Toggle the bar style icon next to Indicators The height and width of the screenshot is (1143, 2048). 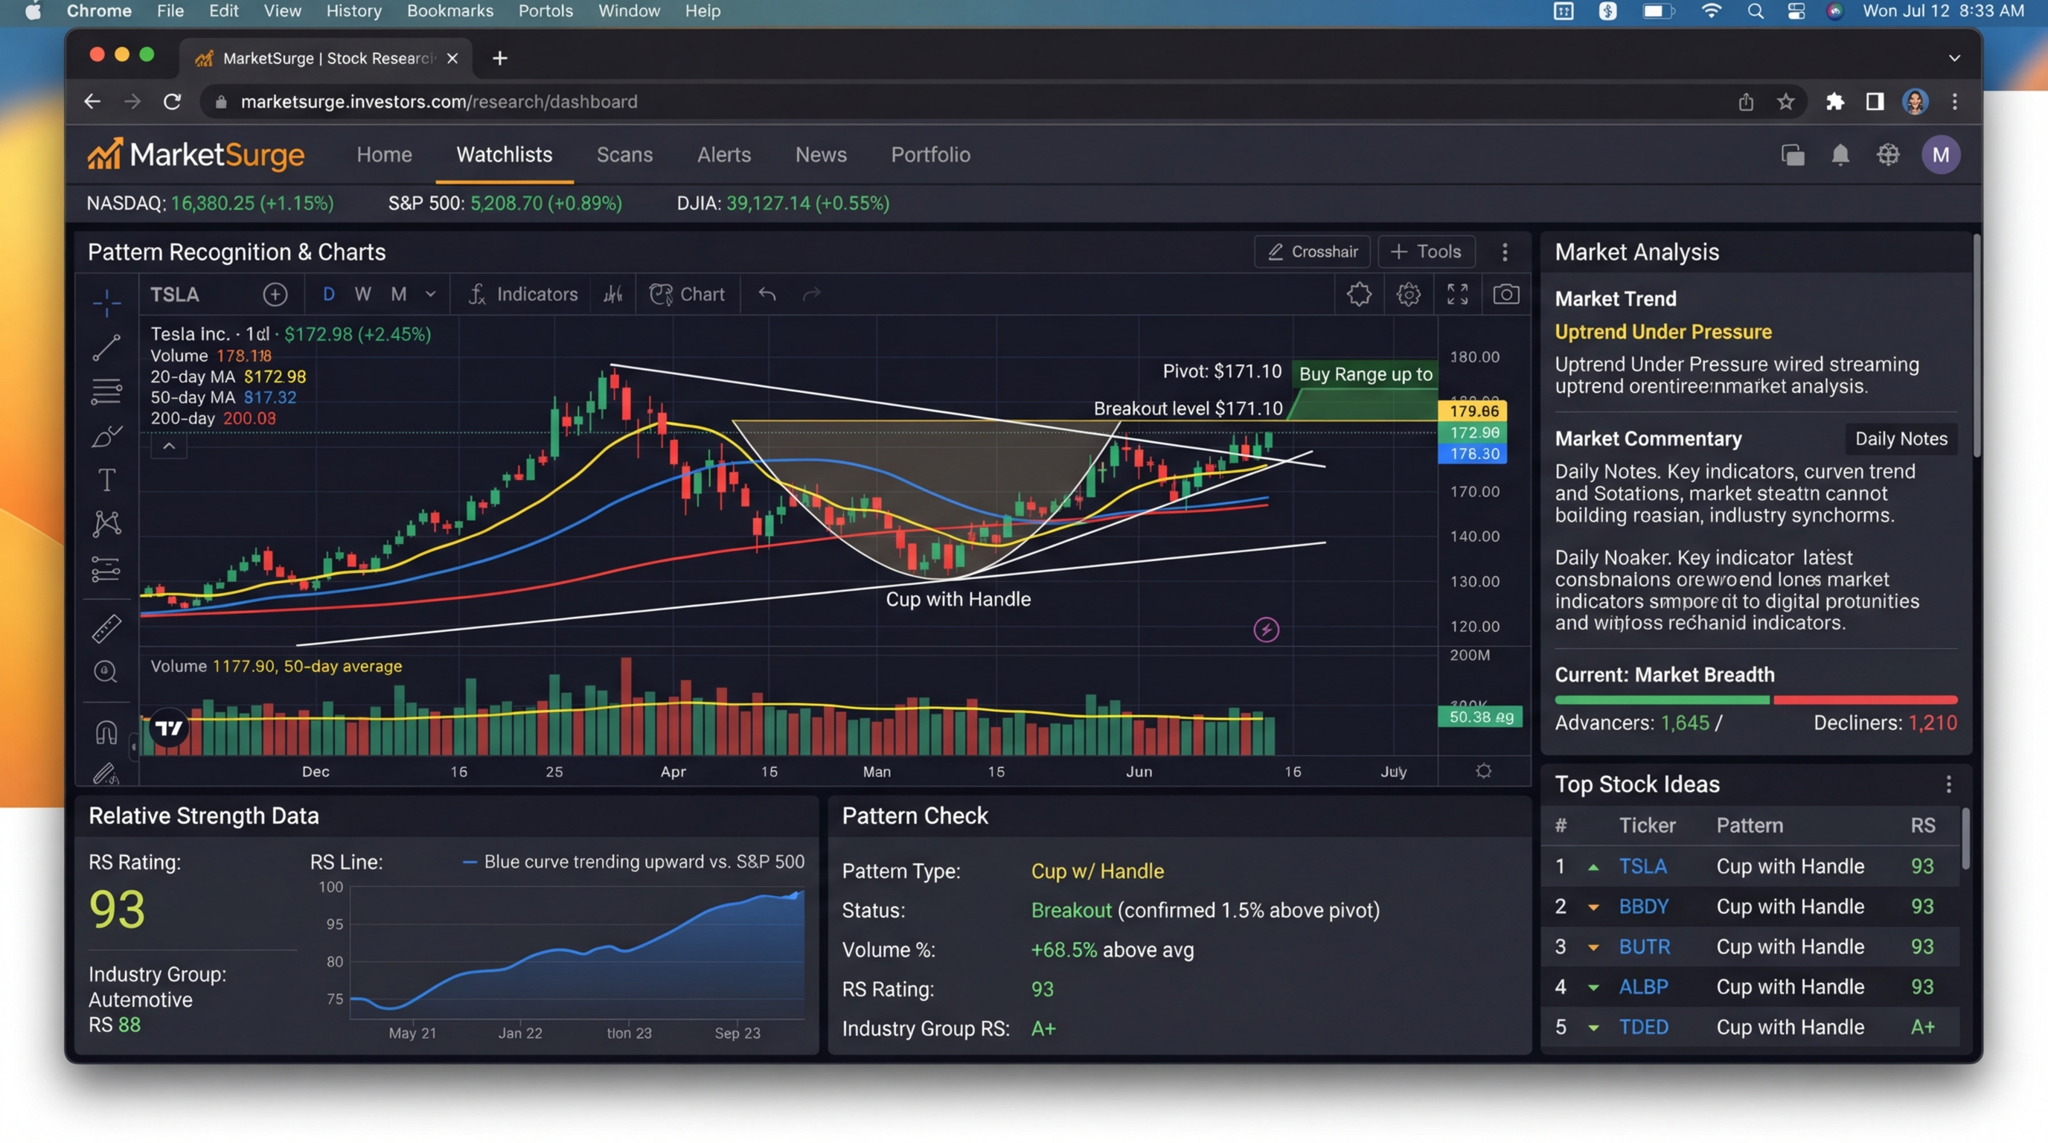(613, 293)
